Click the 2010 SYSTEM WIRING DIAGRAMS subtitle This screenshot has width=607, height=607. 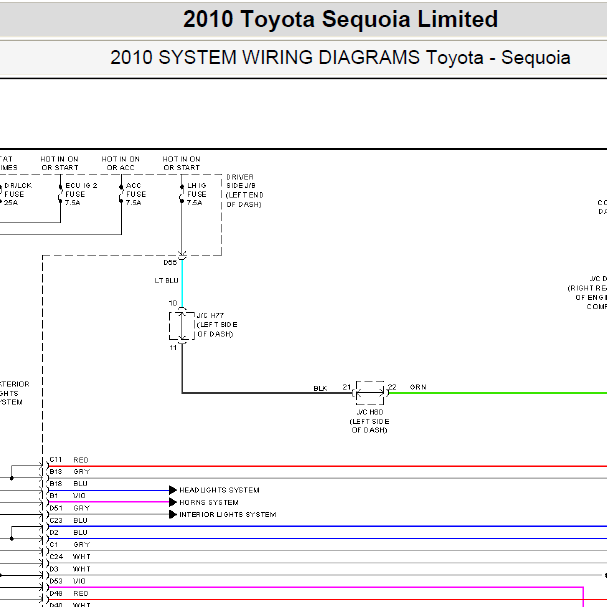tap(340, 57)
